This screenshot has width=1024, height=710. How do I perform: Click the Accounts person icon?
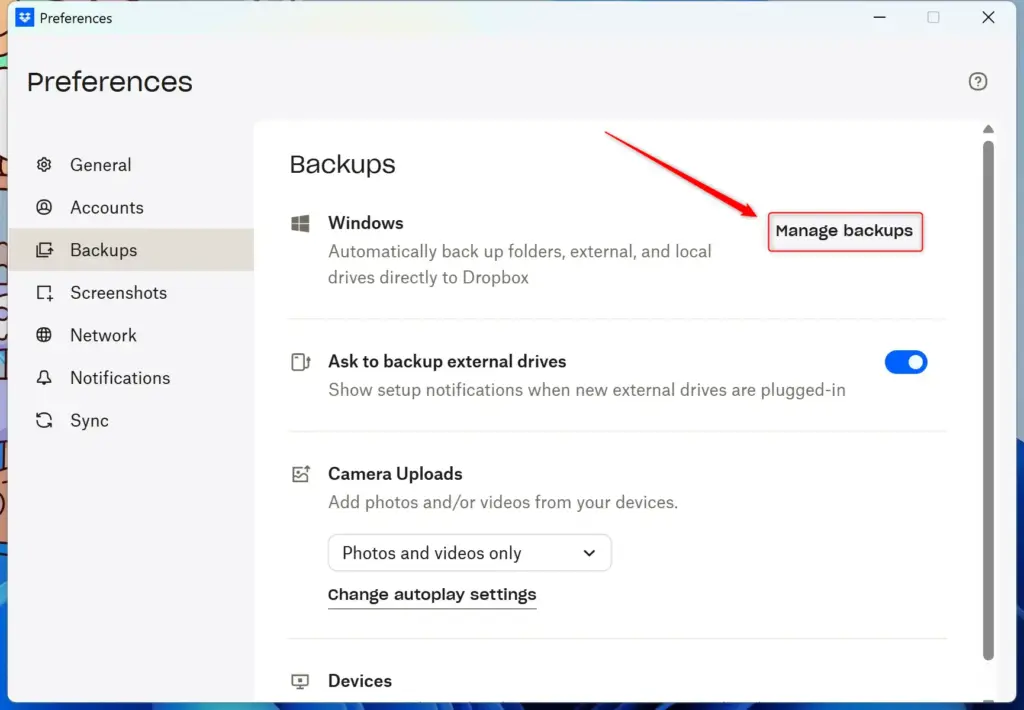click(44, 207)
